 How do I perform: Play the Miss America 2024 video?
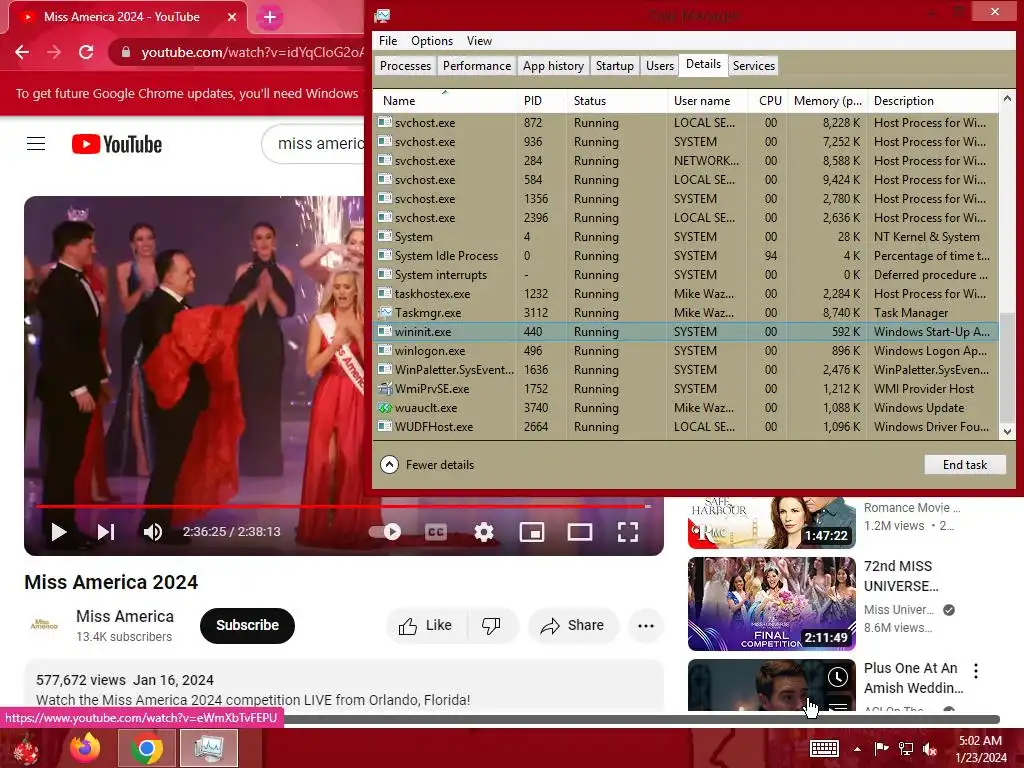pos(59,532)
